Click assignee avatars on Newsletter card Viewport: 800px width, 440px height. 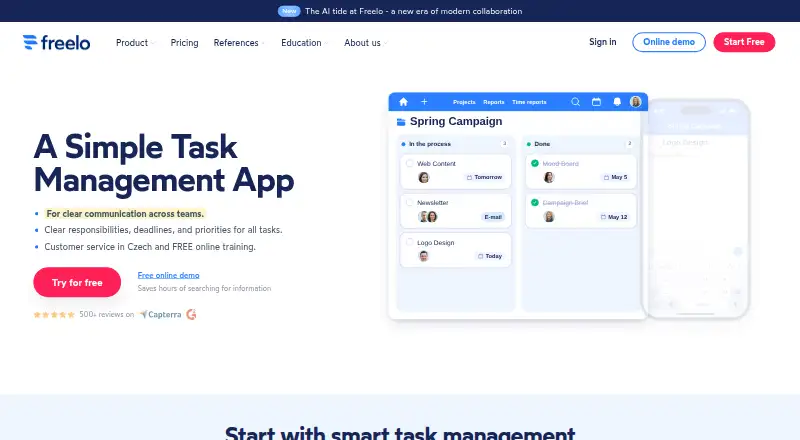428,216
